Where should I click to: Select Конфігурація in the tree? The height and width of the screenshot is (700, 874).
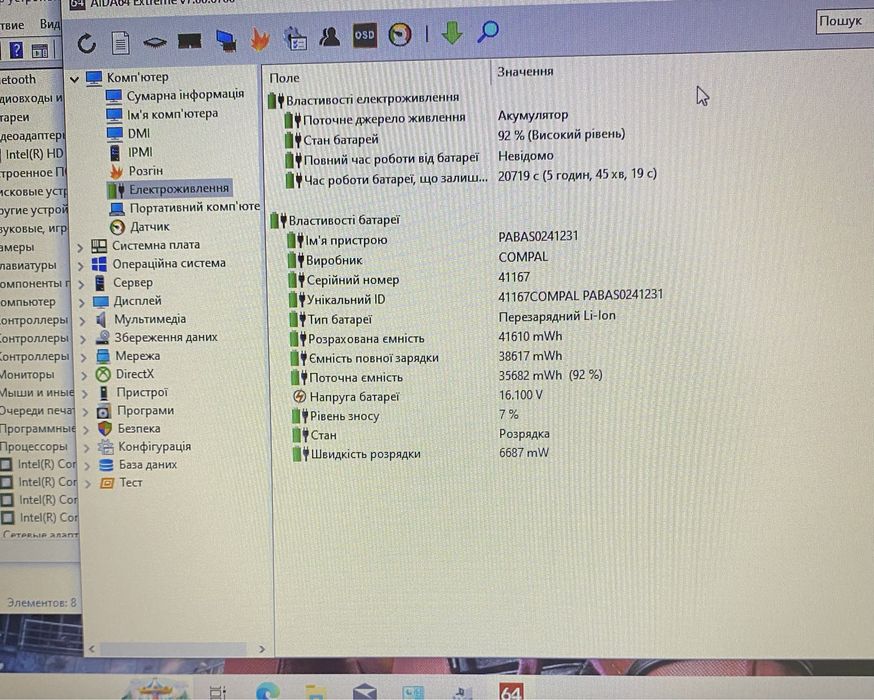click(x=144, y=447)
